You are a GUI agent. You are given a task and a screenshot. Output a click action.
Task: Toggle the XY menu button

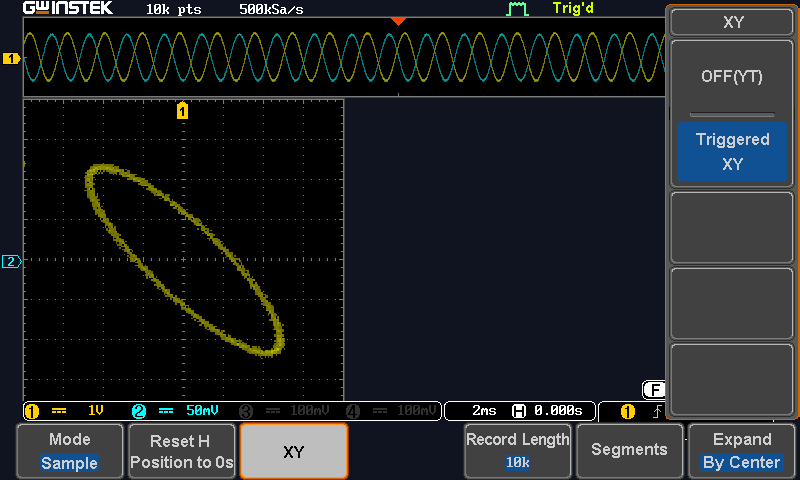click(294, 451)
